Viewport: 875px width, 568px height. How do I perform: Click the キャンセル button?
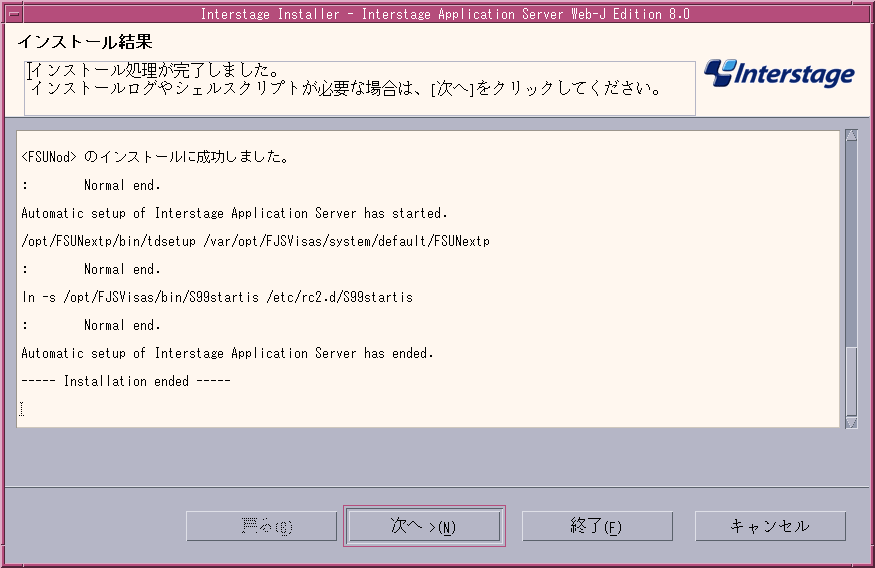(770, 526)
